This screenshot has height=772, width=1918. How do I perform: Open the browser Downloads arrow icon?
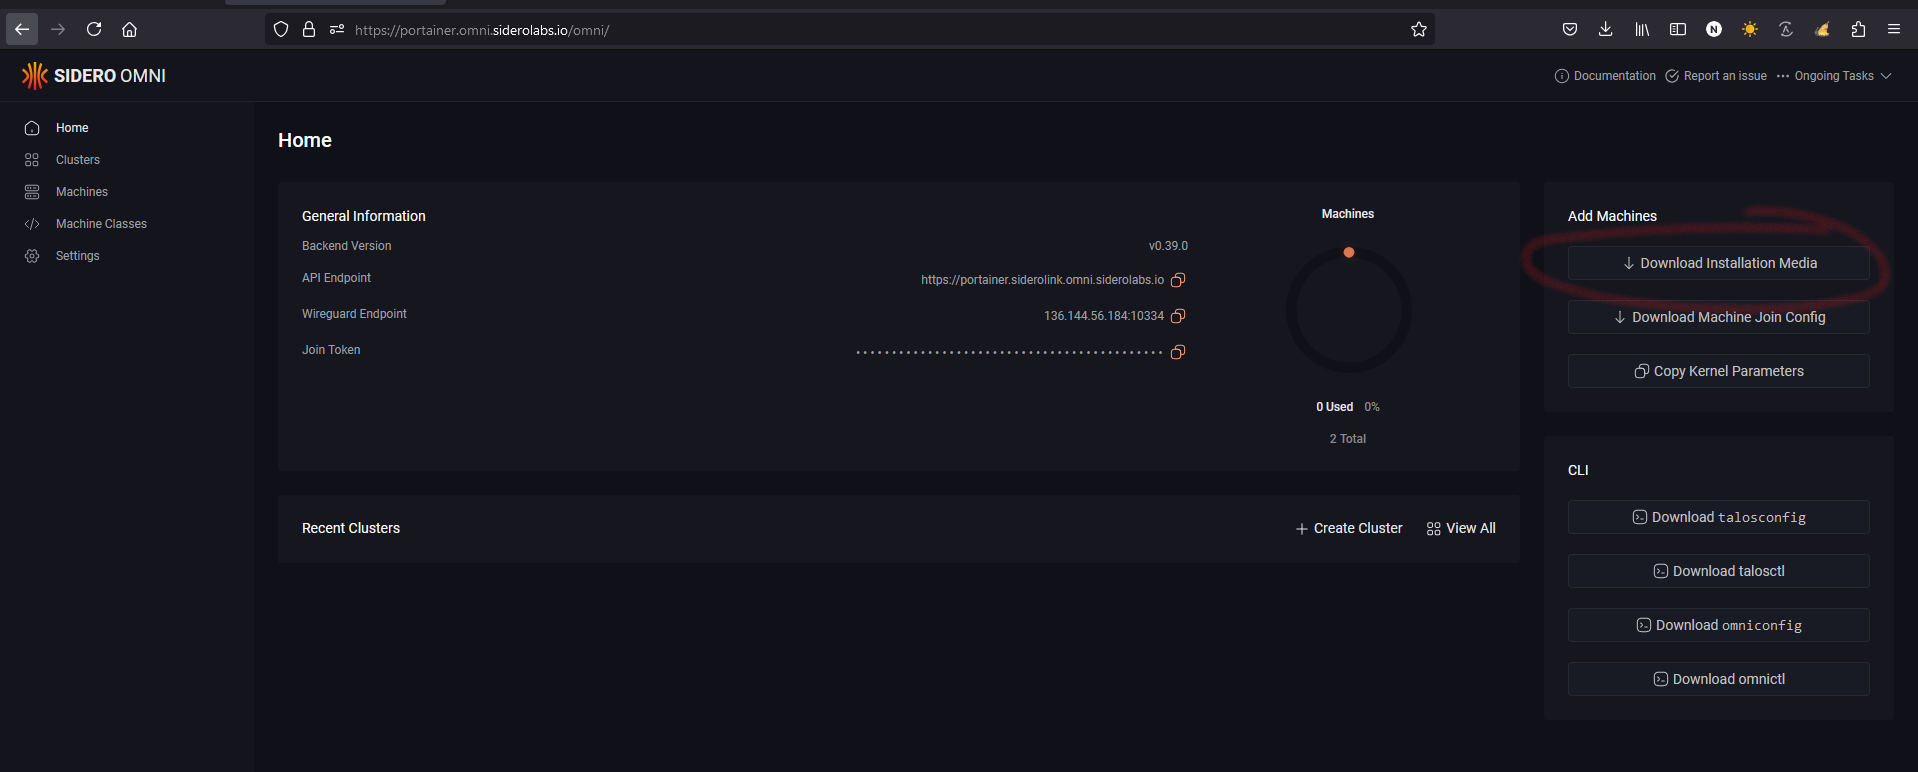[1605, 29]
